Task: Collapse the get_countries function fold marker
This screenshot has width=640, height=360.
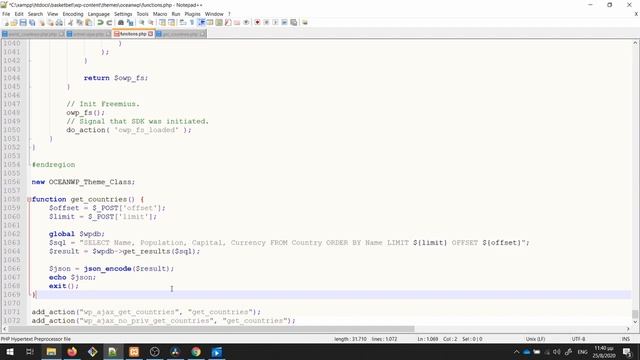Action: [29, 200]
